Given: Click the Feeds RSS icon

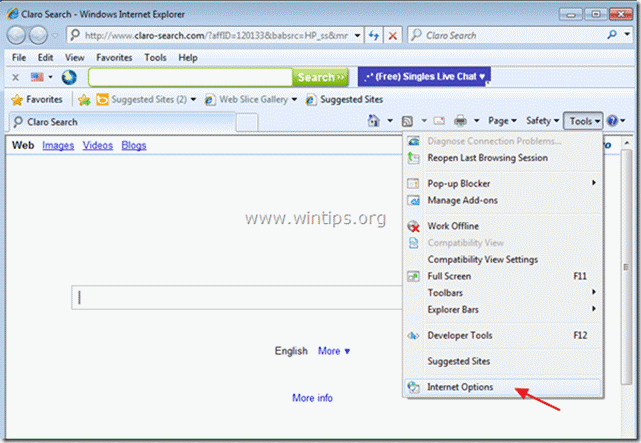Looking at the screenshot, I should pyautogui.click(x=407, y=121).
